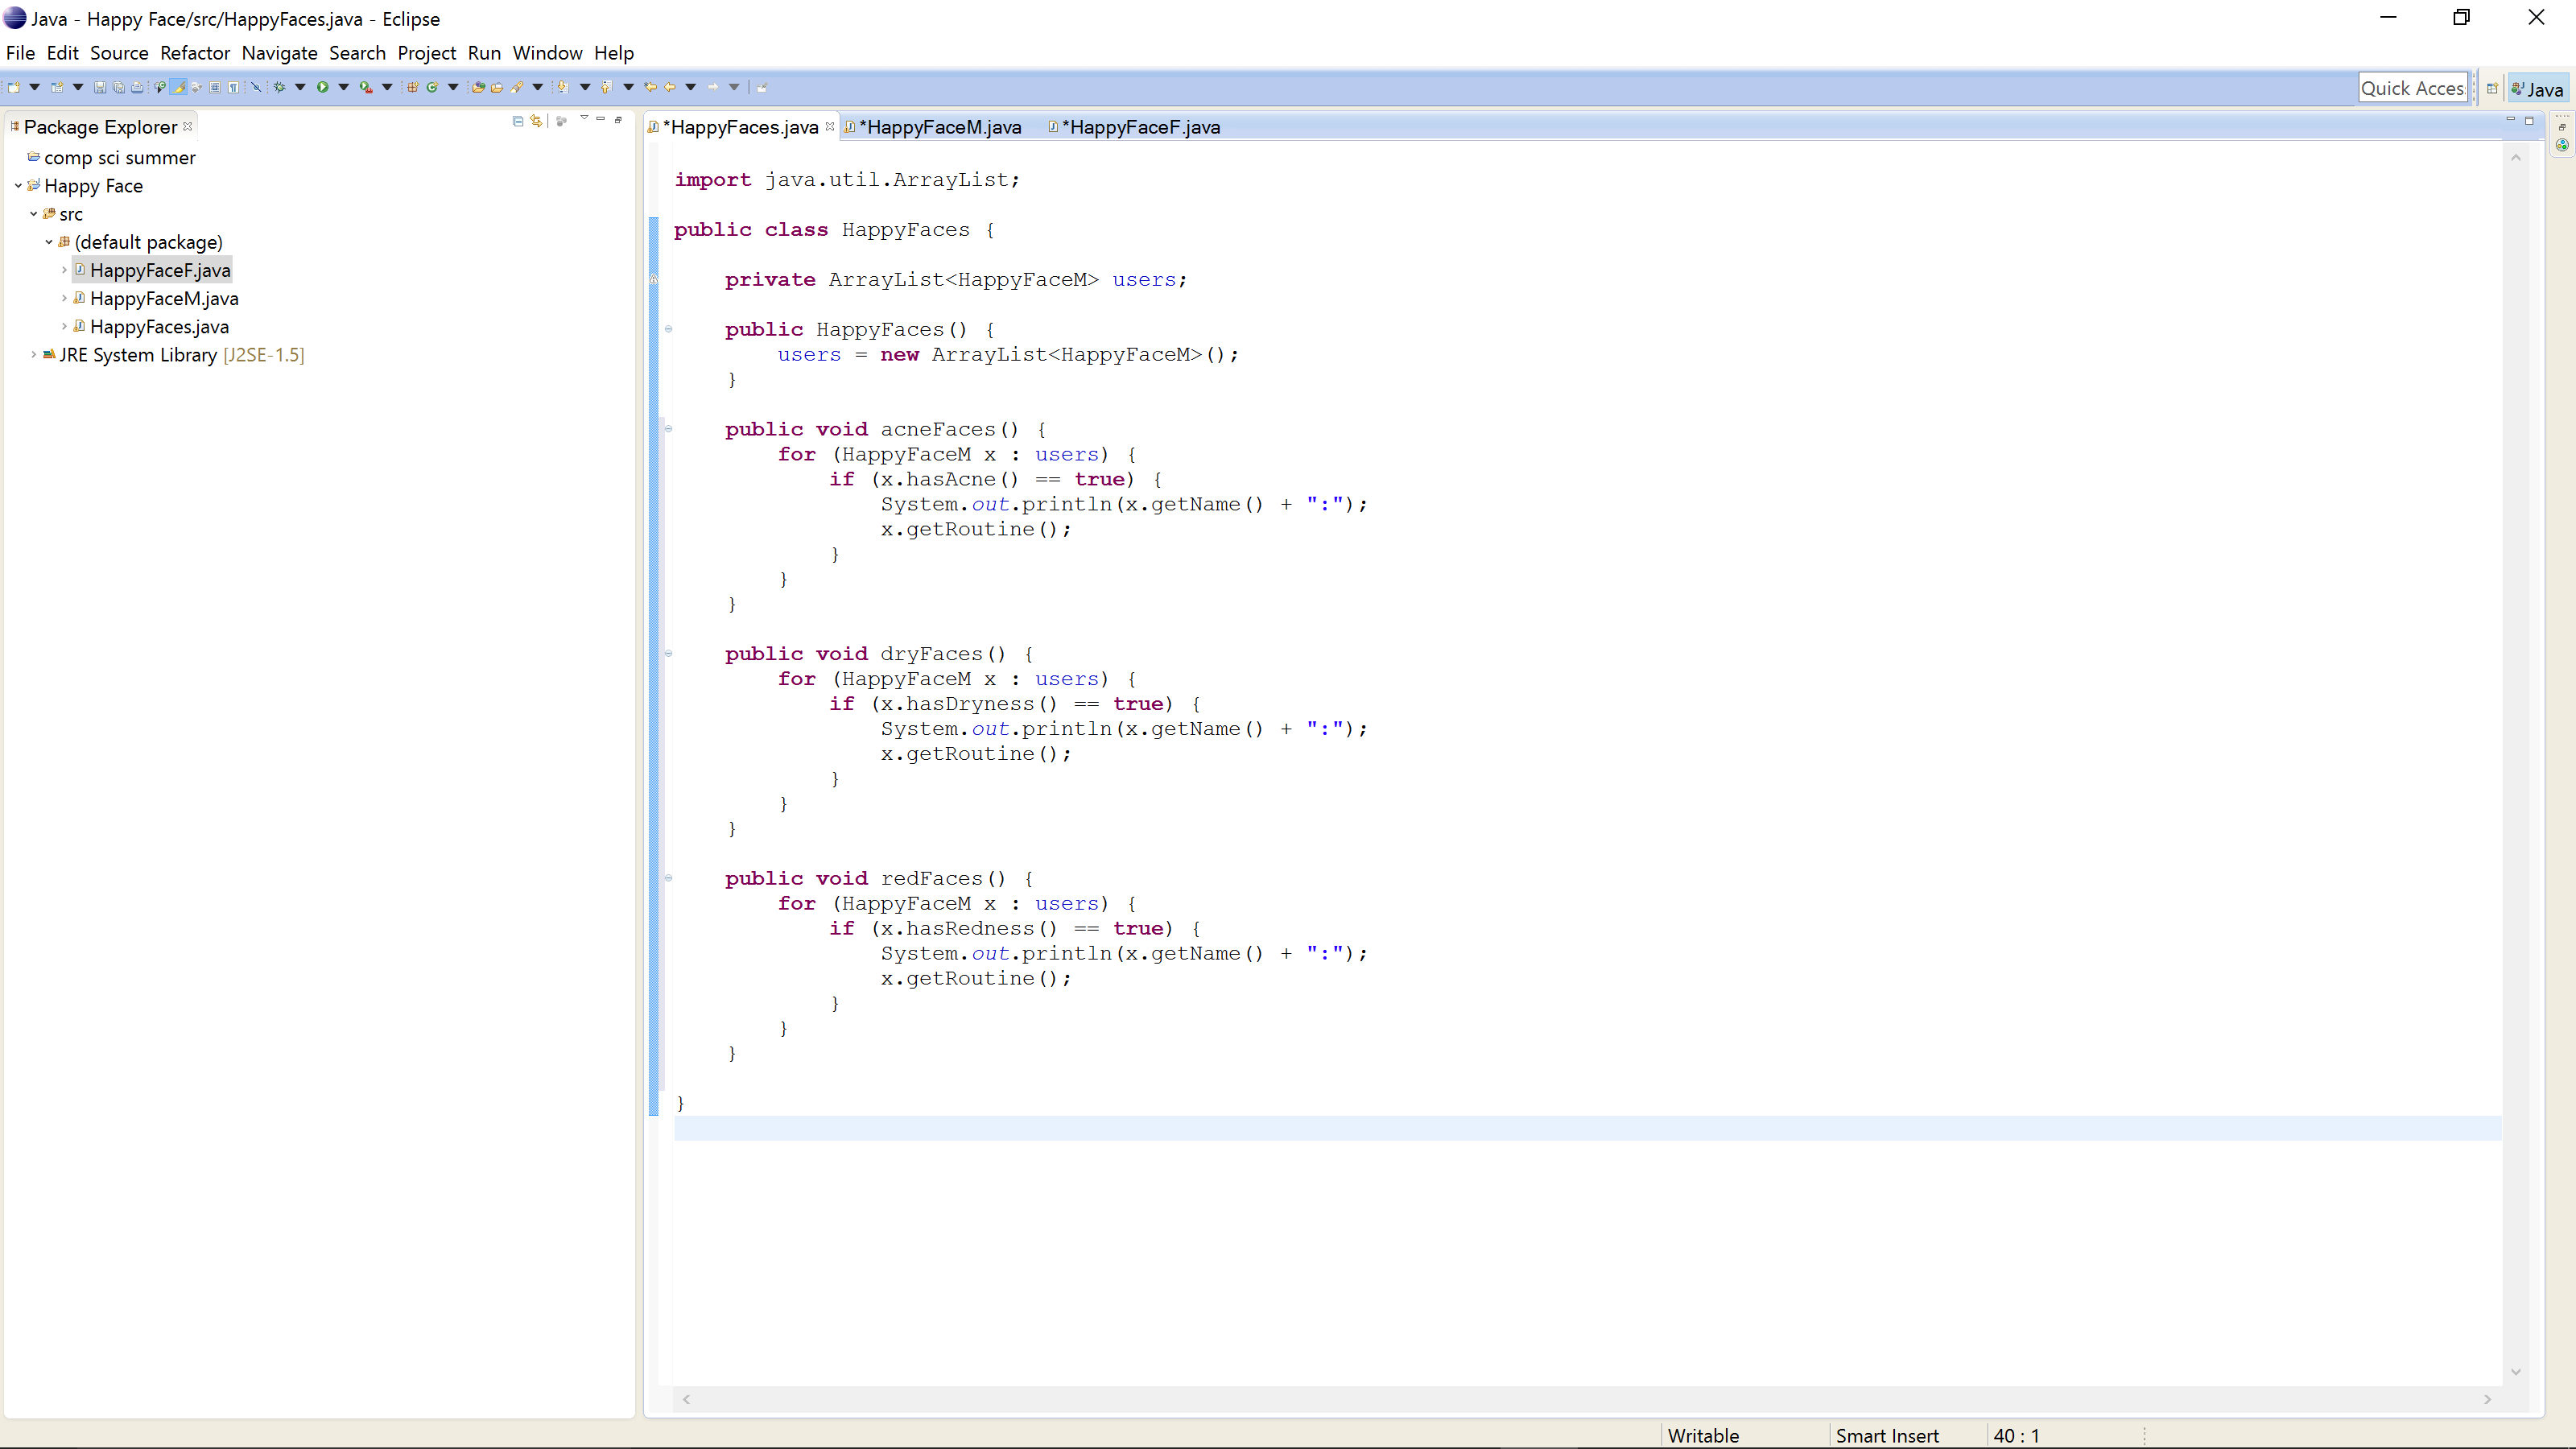Click the Java perspective button
Screen dimensions: 2576x1449
2538,88
